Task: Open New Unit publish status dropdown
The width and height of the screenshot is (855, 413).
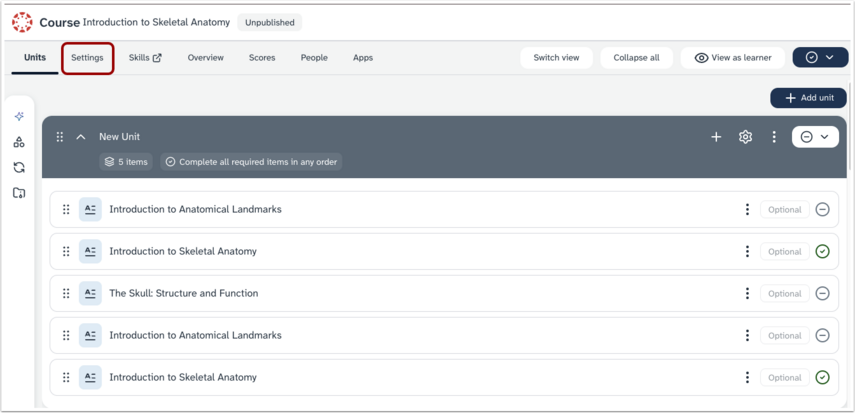Action: pos(815,137)
